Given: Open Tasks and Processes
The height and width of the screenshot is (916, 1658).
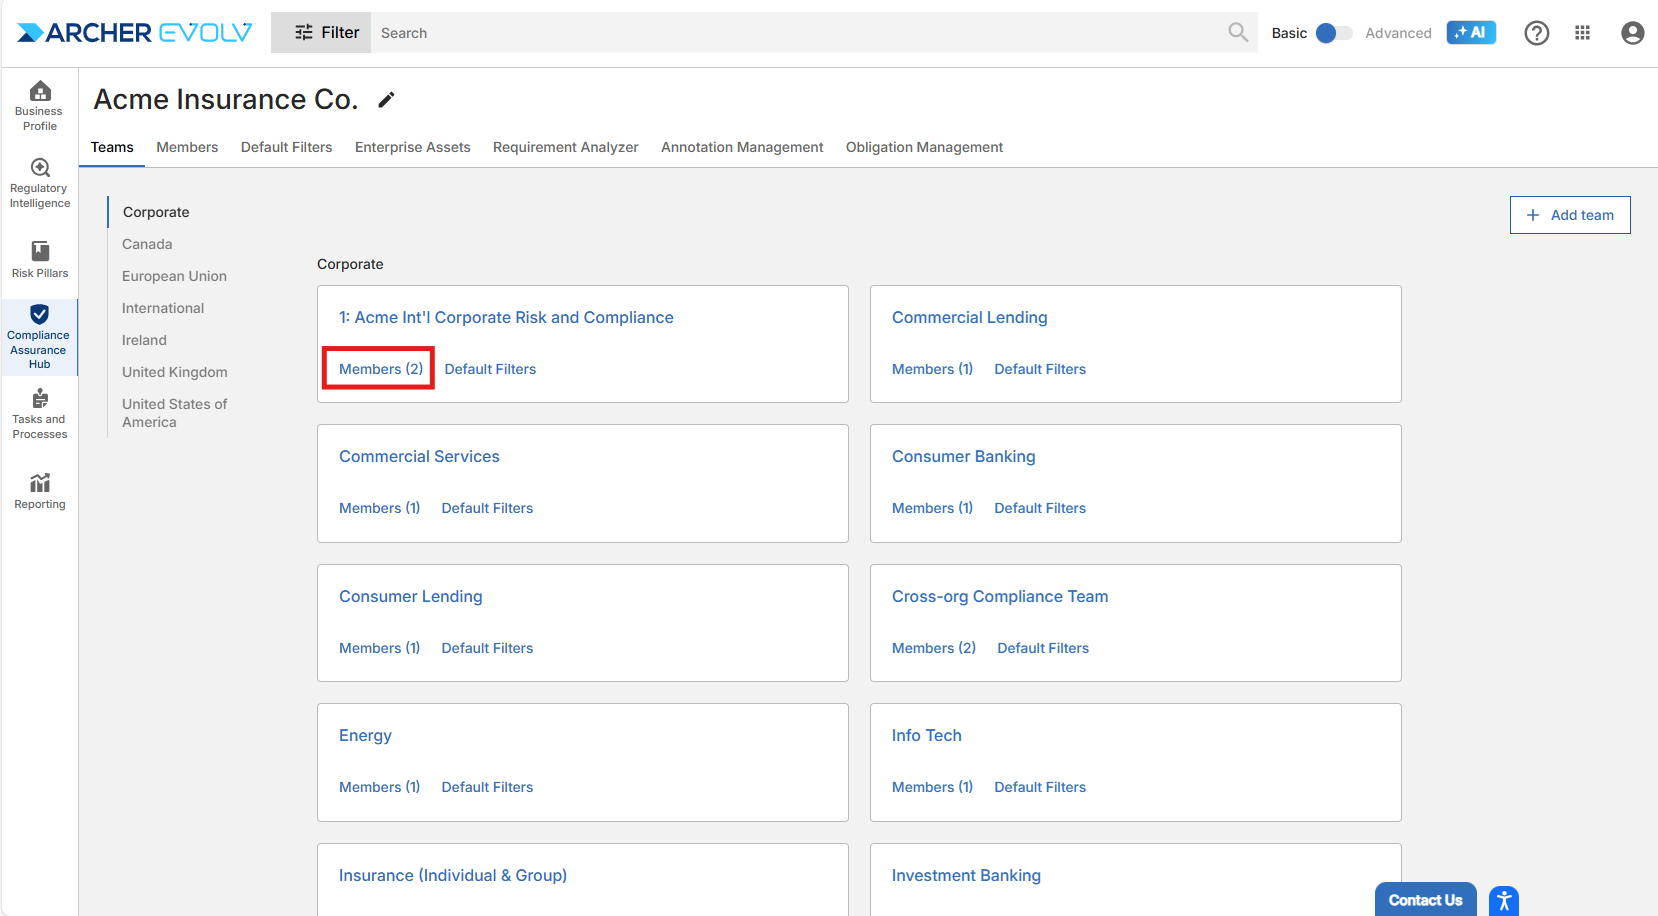Looking at the screenshot, I should coord(40,413).
